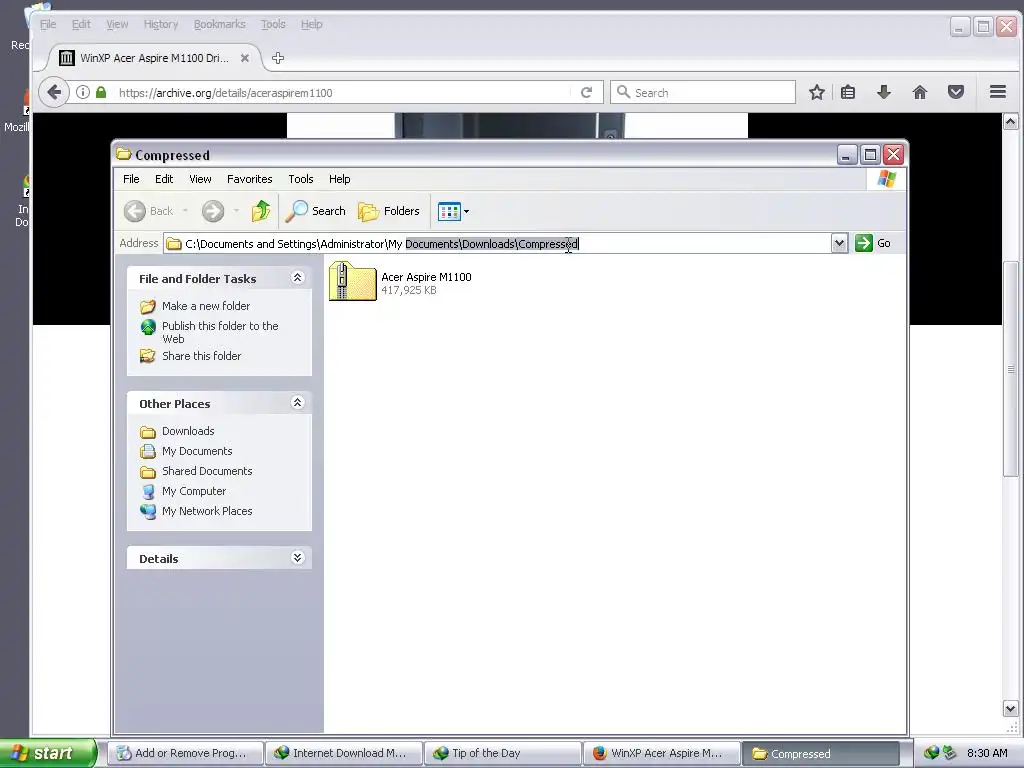The height and width of the screenshot is (768, 1024).
Task: Reload the archive.org page
Action: [586, 93]
